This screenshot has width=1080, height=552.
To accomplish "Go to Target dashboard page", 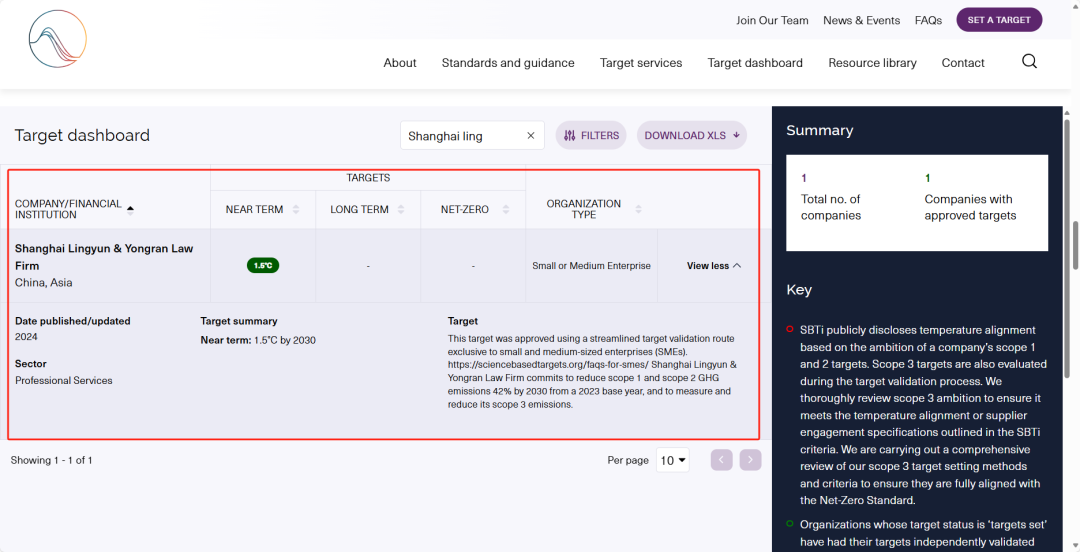I will pyautogui.click(x=755, y=63).
